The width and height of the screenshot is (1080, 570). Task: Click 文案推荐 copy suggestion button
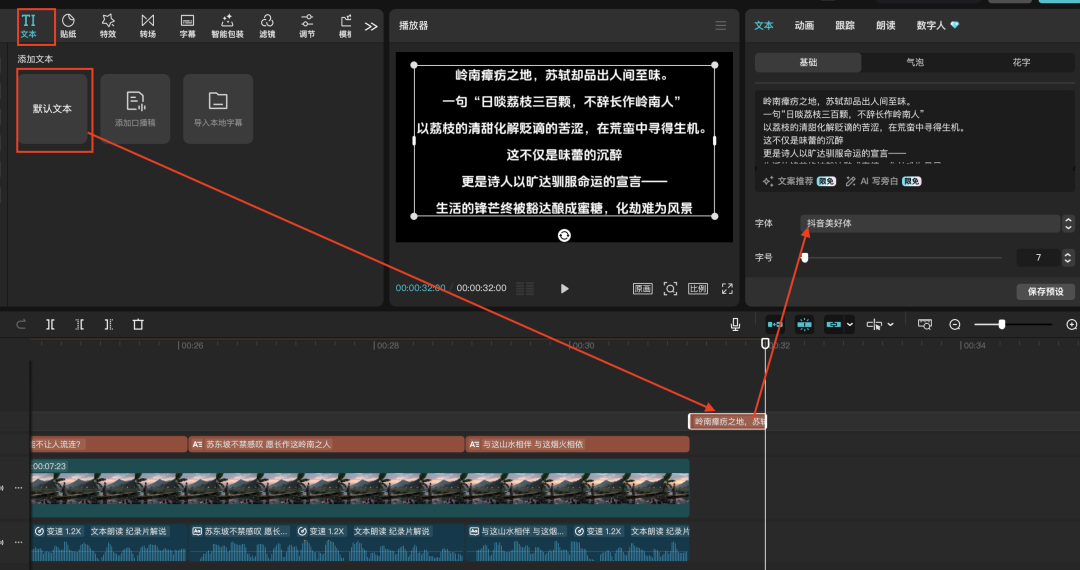pos(799,181)
